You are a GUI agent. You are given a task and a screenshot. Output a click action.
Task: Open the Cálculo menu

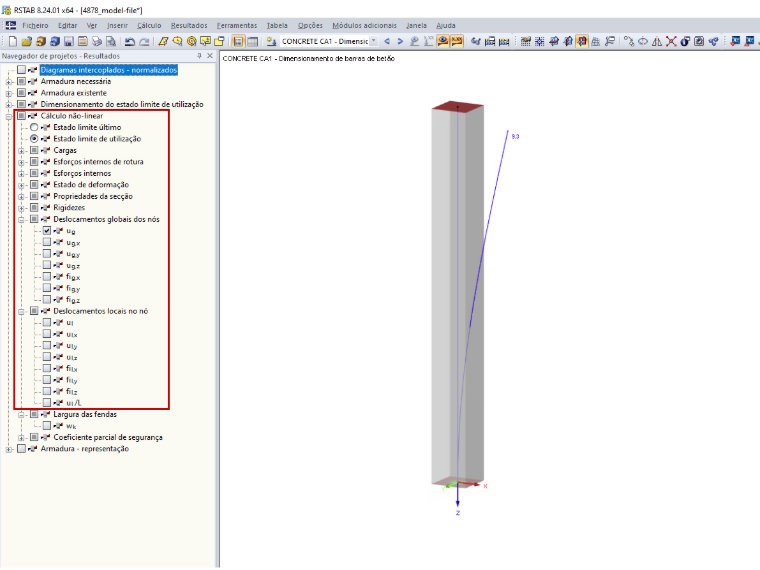(x=149, y=25)
